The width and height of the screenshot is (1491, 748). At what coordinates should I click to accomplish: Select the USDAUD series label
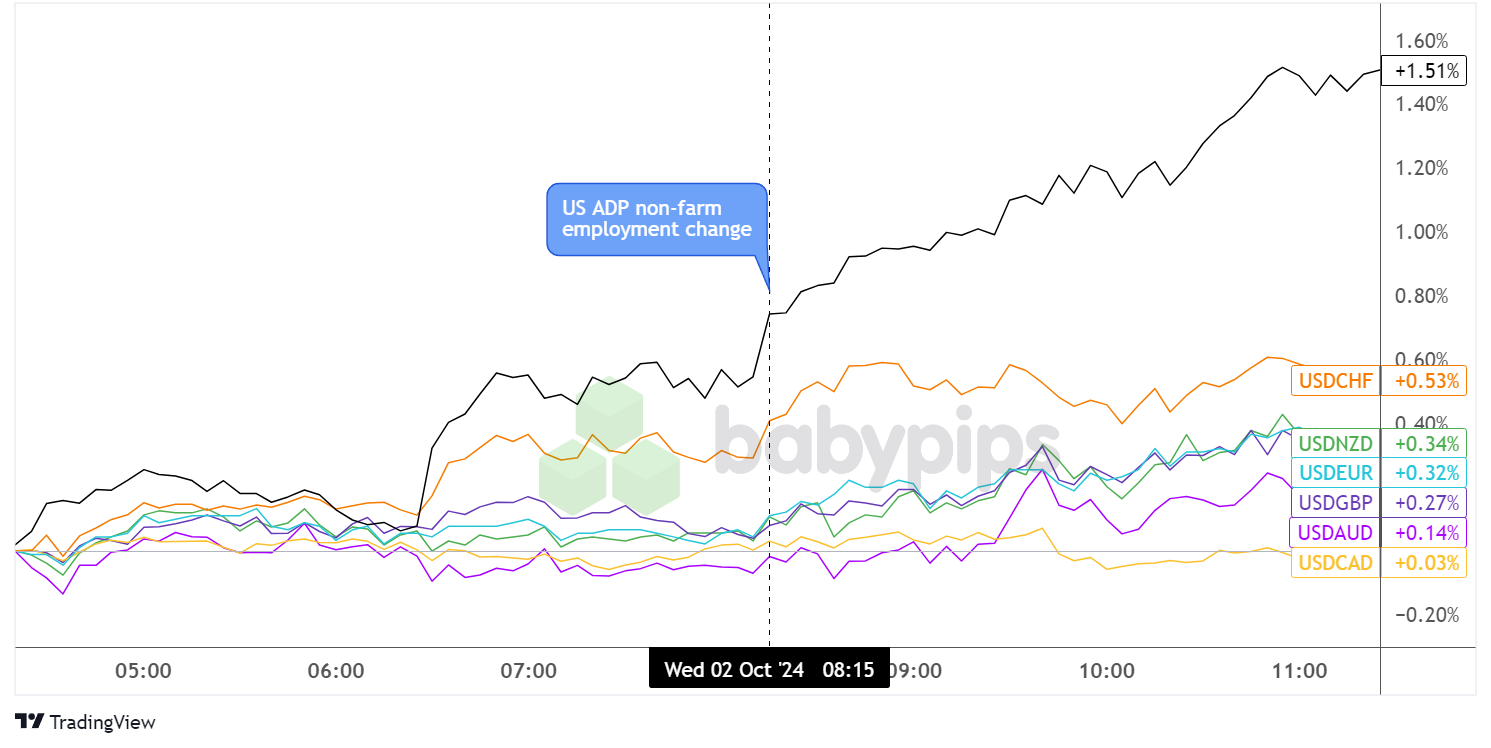pos(1335,532)
